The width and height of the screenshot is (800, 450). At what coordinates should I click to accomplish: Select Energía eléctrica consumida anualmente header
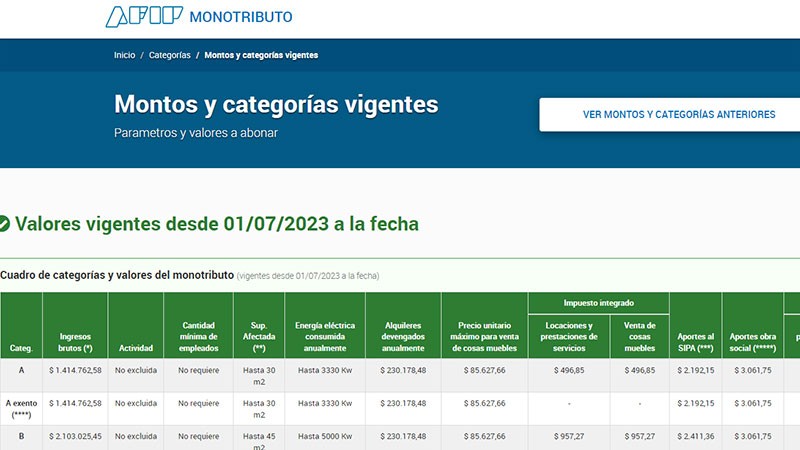(x=325, y=337)
